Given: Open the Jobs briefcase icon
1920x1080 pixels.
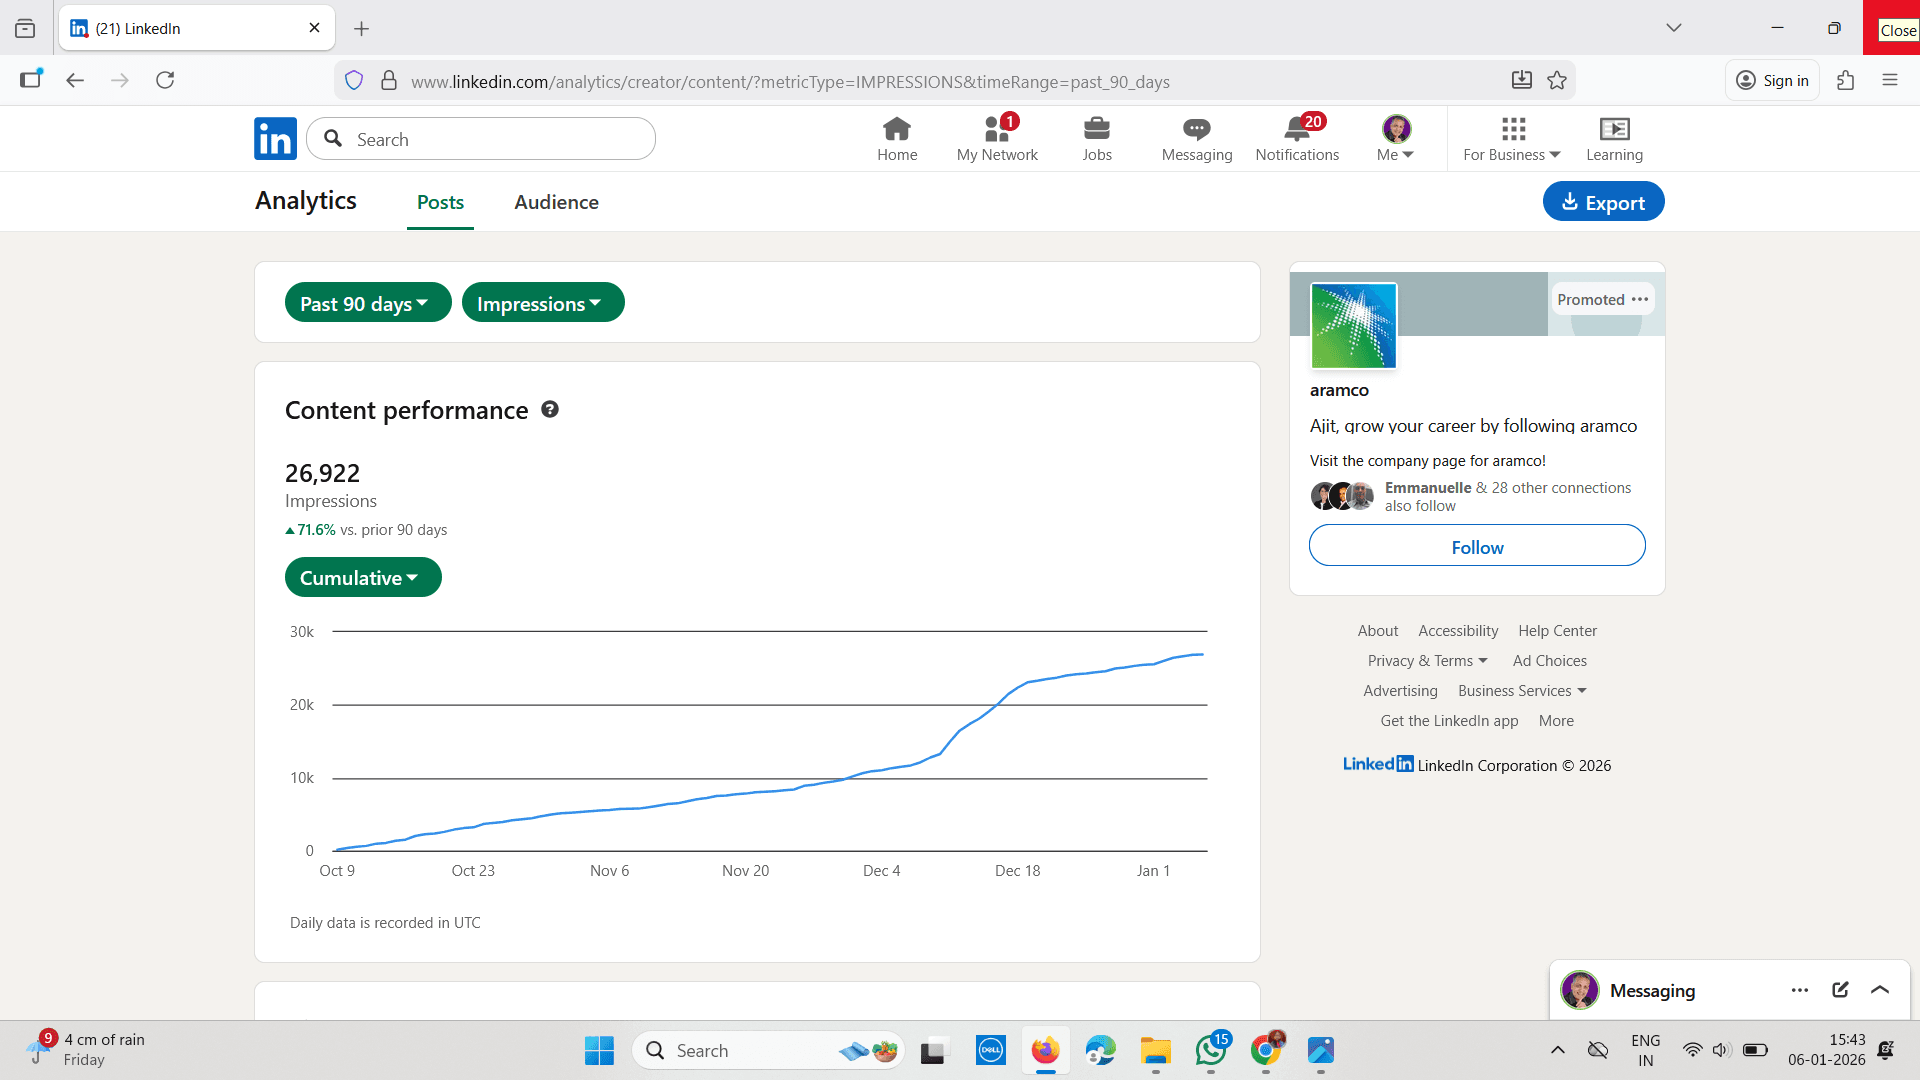Looking at the screenshot, I should tap(1097, 129).
